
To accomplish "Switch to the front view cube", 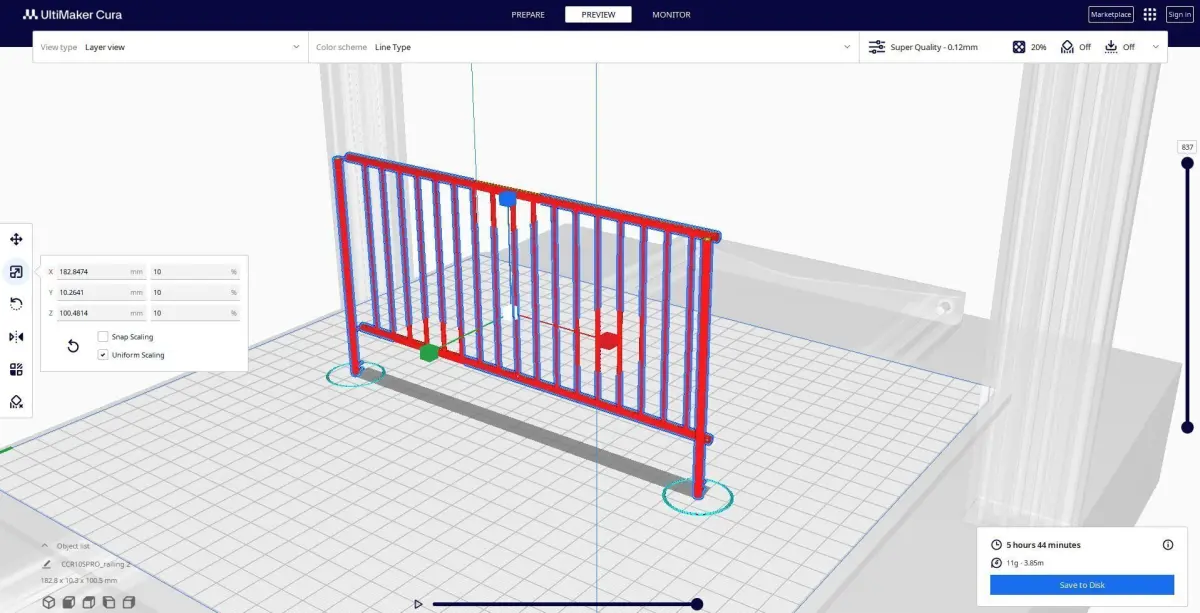I will point(68,602).
